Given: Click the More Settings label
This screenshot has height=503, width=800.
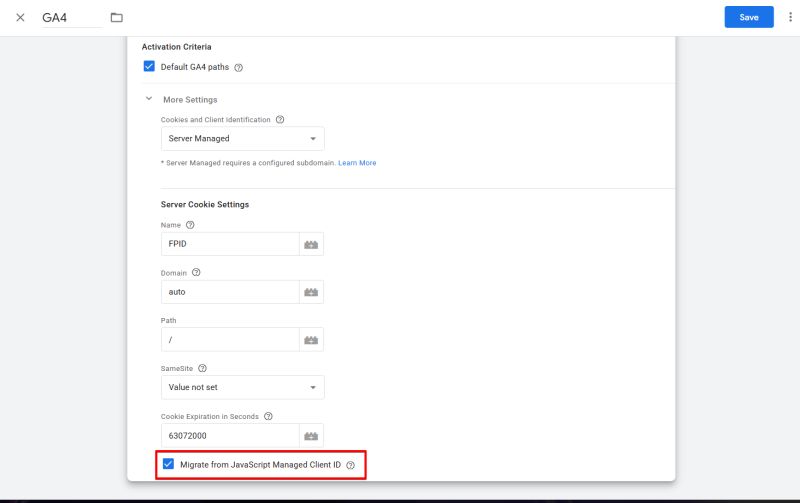Looking at the screenshot, I should pos(190,99).
